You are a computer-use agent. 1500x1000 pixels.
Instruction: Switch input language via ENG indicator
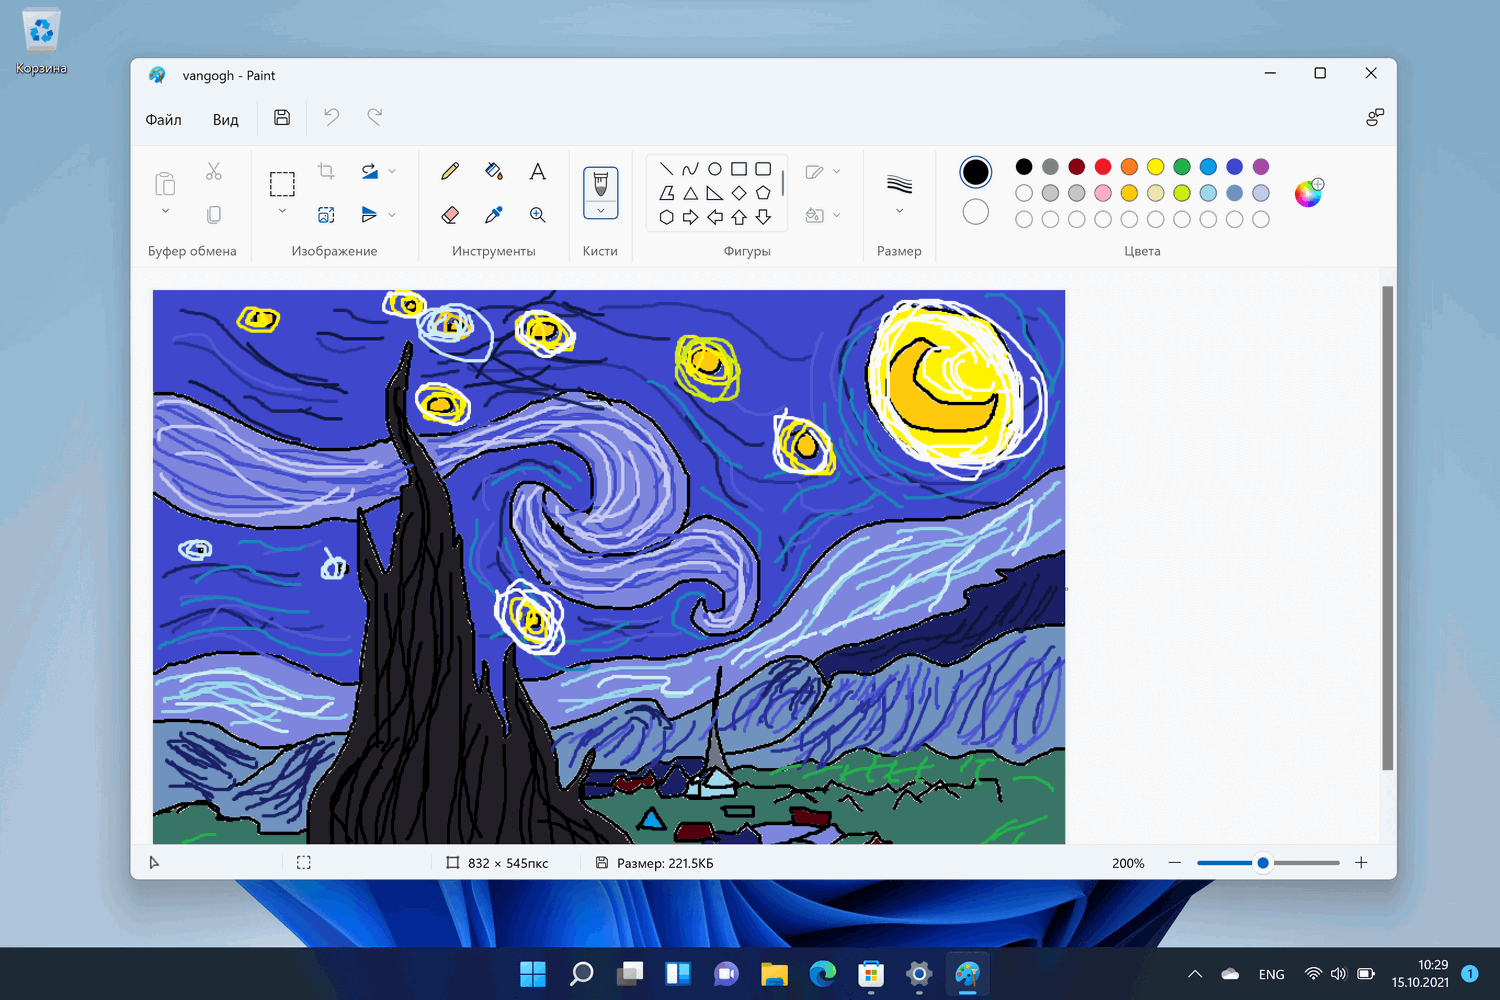(x=1271, y=974)
